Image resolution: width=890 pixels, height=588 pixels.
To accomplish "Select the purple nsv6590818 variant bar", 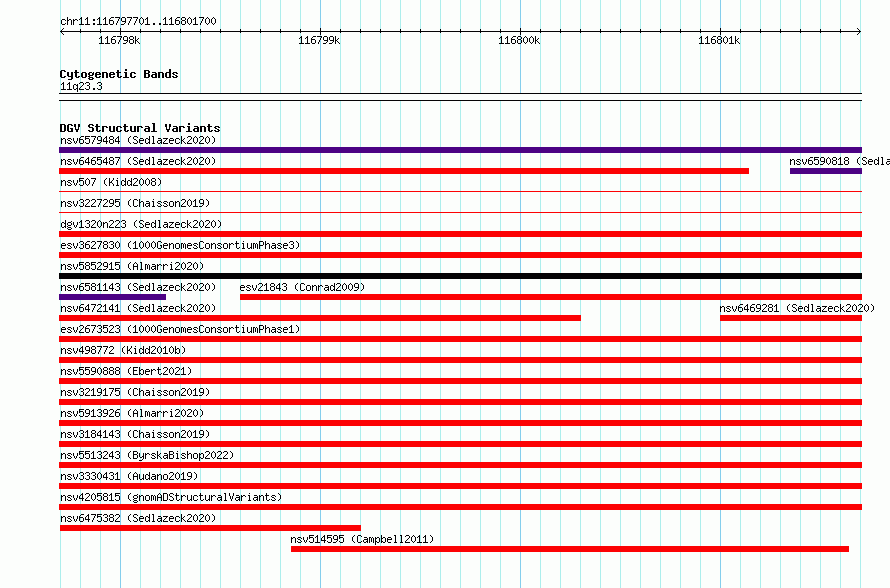I will [x=826, y=171].
